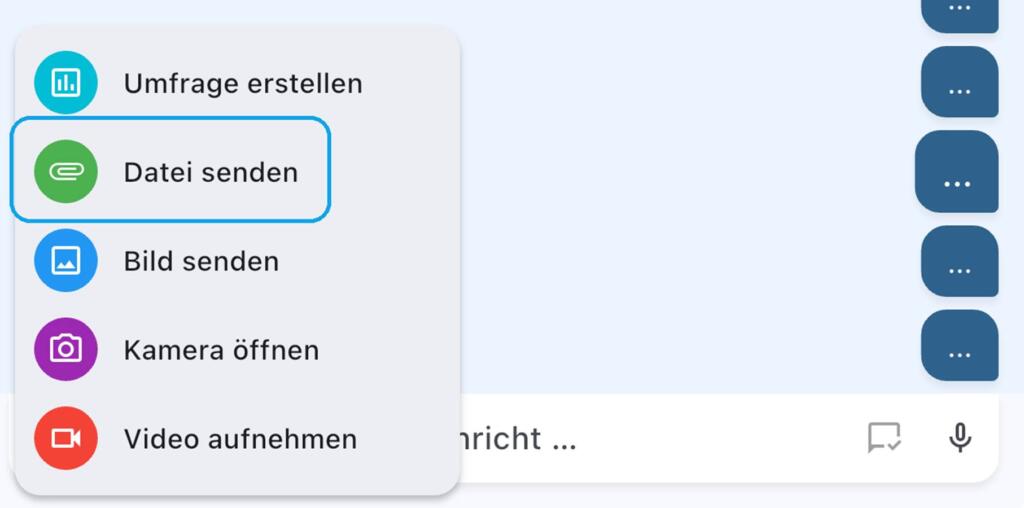Click the teal poll chart icon

click(x=66, y=83)
